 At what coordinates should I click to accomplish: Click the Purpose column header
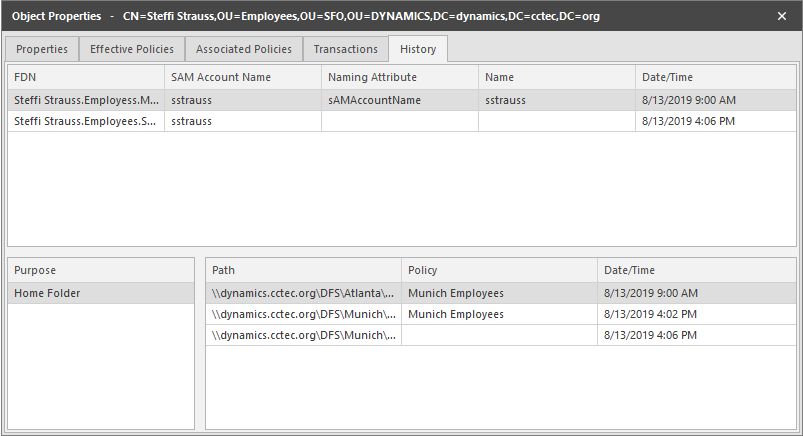point(100,270)
